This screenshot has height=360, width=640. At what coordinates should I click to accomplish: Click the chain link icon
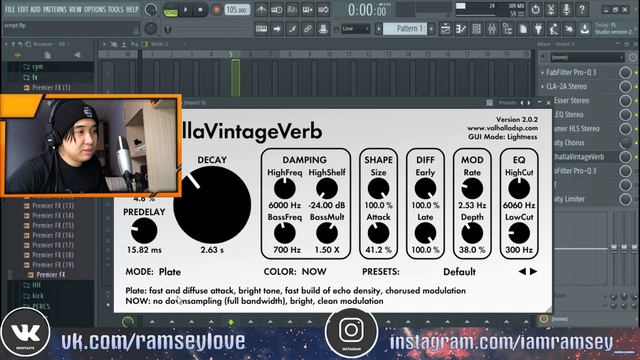(308, 29)
